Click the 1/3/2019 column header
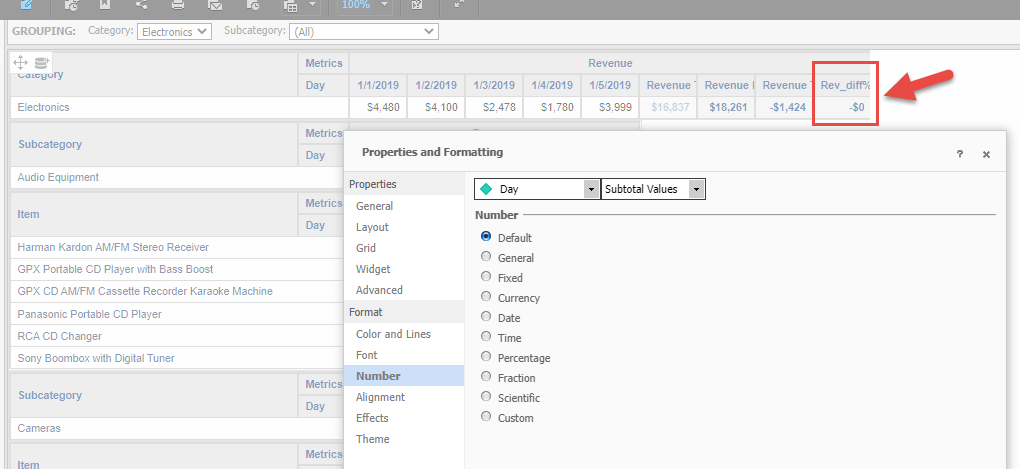1020x469 pixels. (x=494, y=85)
